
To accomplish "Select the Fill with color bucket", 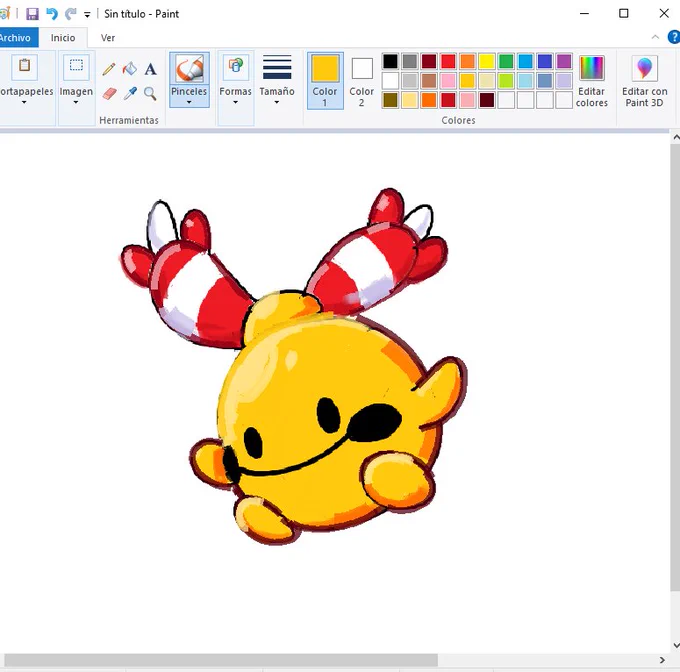I will [x=130, y=69].
